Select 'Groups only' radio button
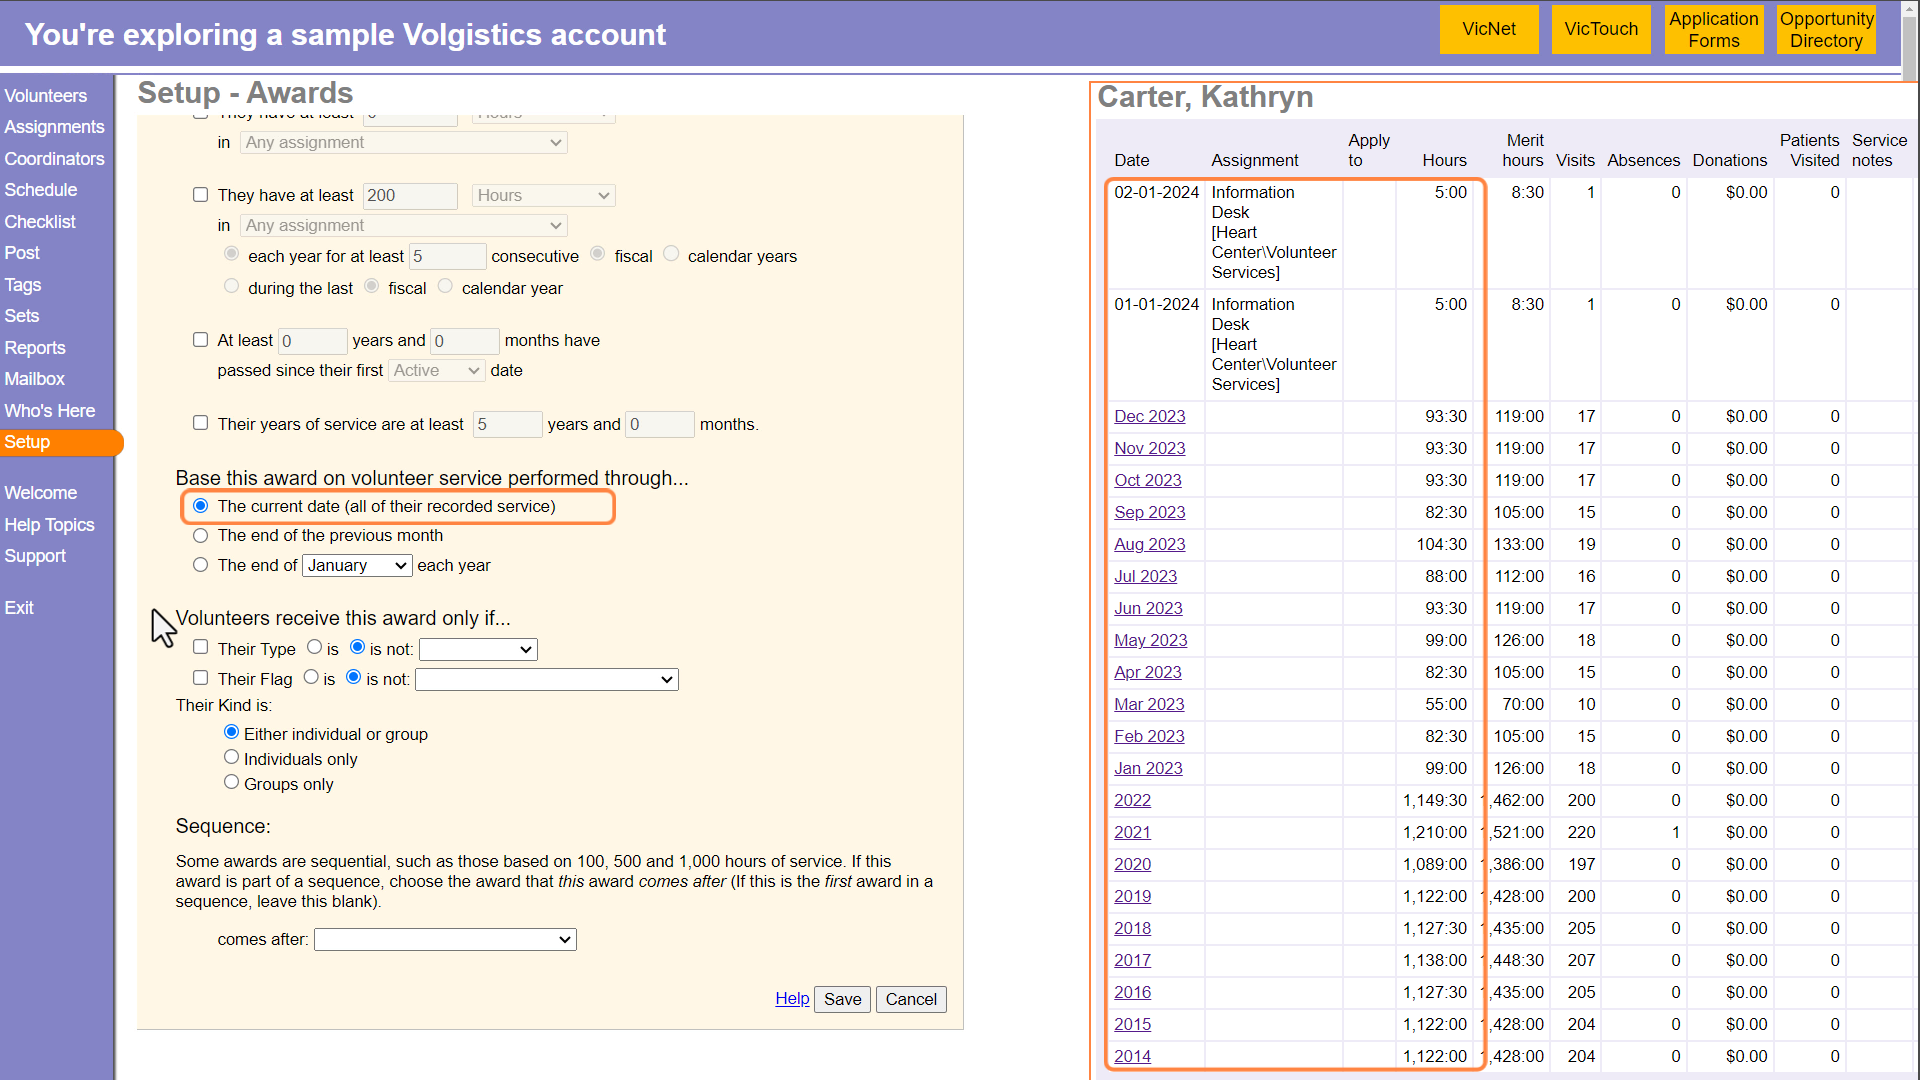Screen dimensions: 1920x1080 click(232, 782)
